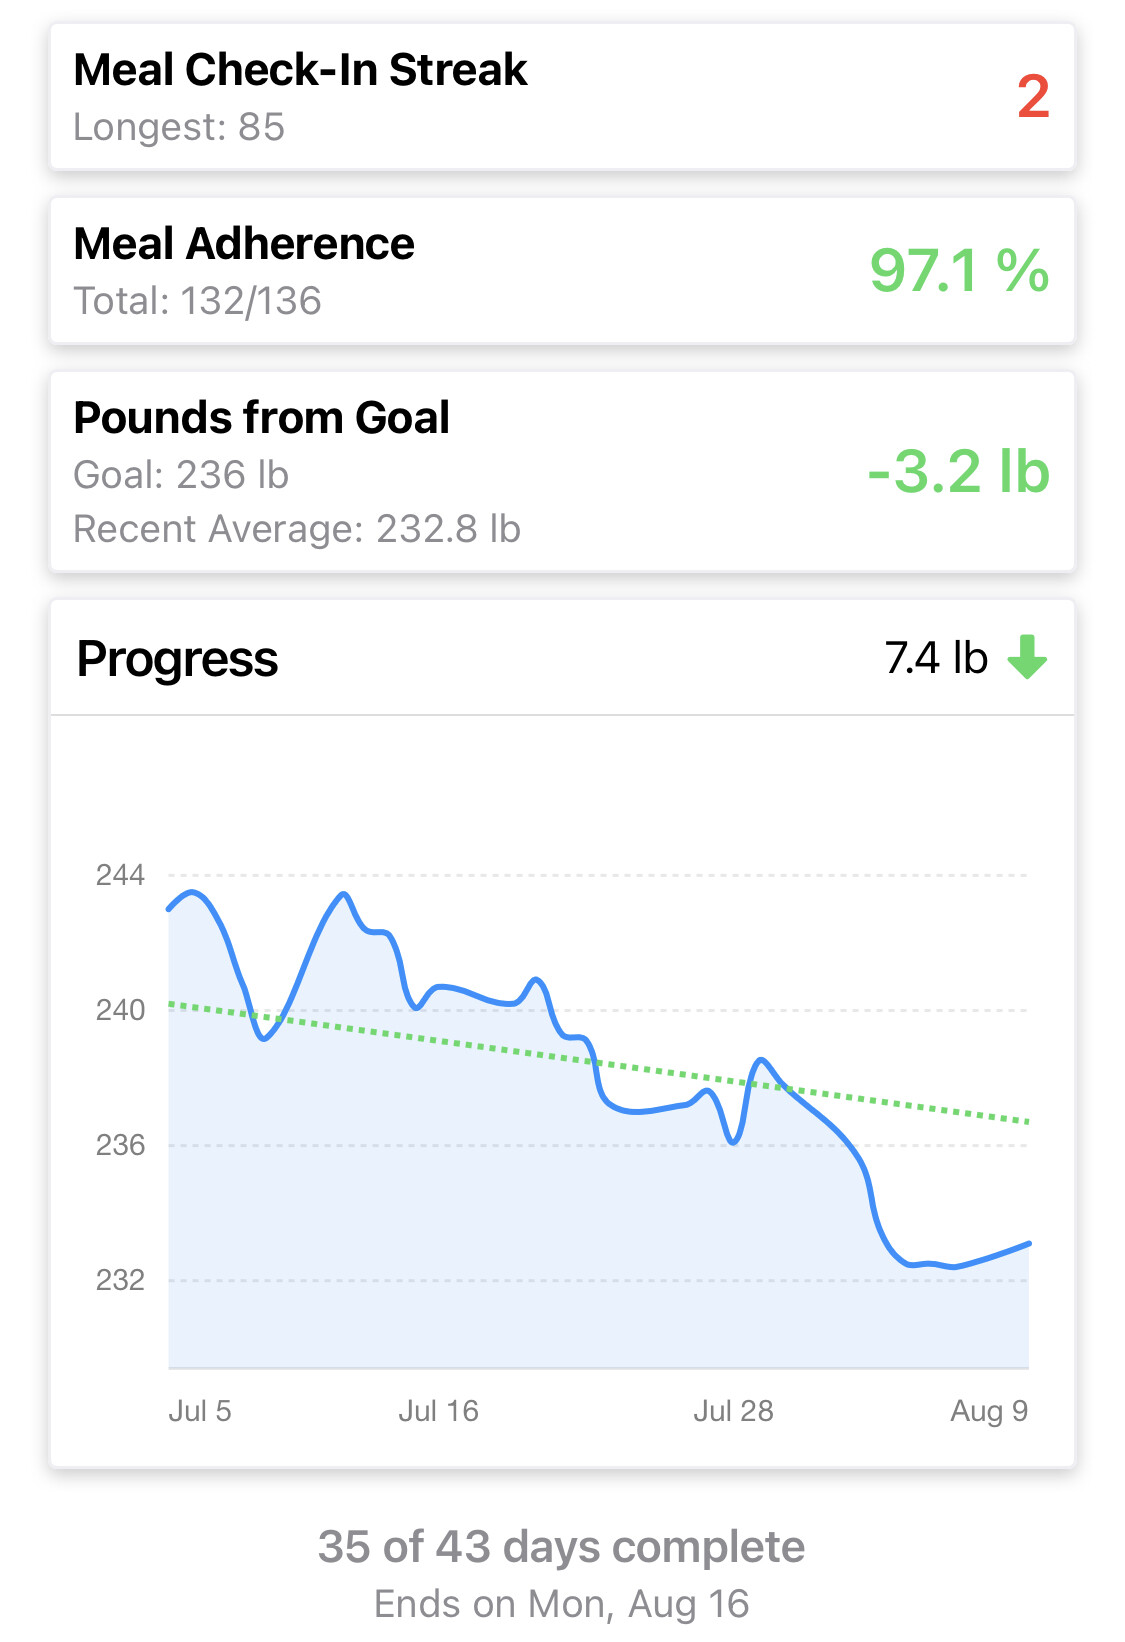The width and height of the screenshot is (1125, 1642).
Task: Tap the Progress chart header title
Action: 178,659
